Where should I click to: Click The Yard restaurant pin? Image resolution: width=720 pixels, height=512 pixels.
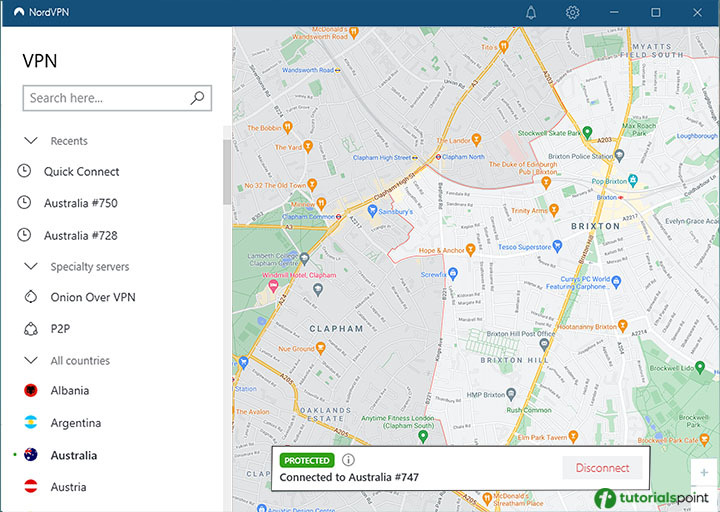point(308,146)
